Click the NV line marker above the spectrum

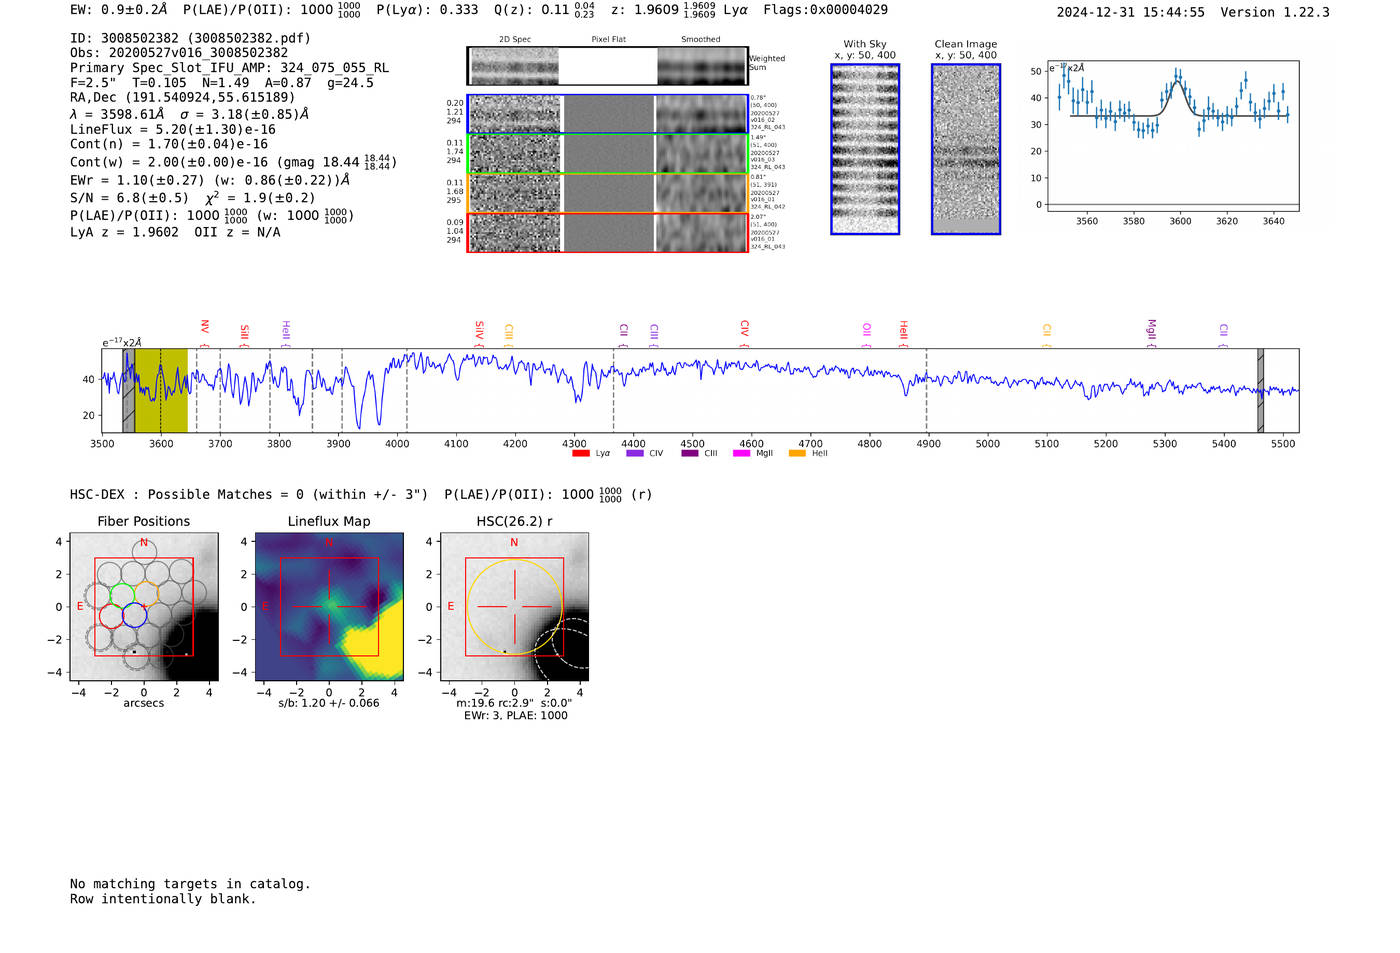coord(205,328)
